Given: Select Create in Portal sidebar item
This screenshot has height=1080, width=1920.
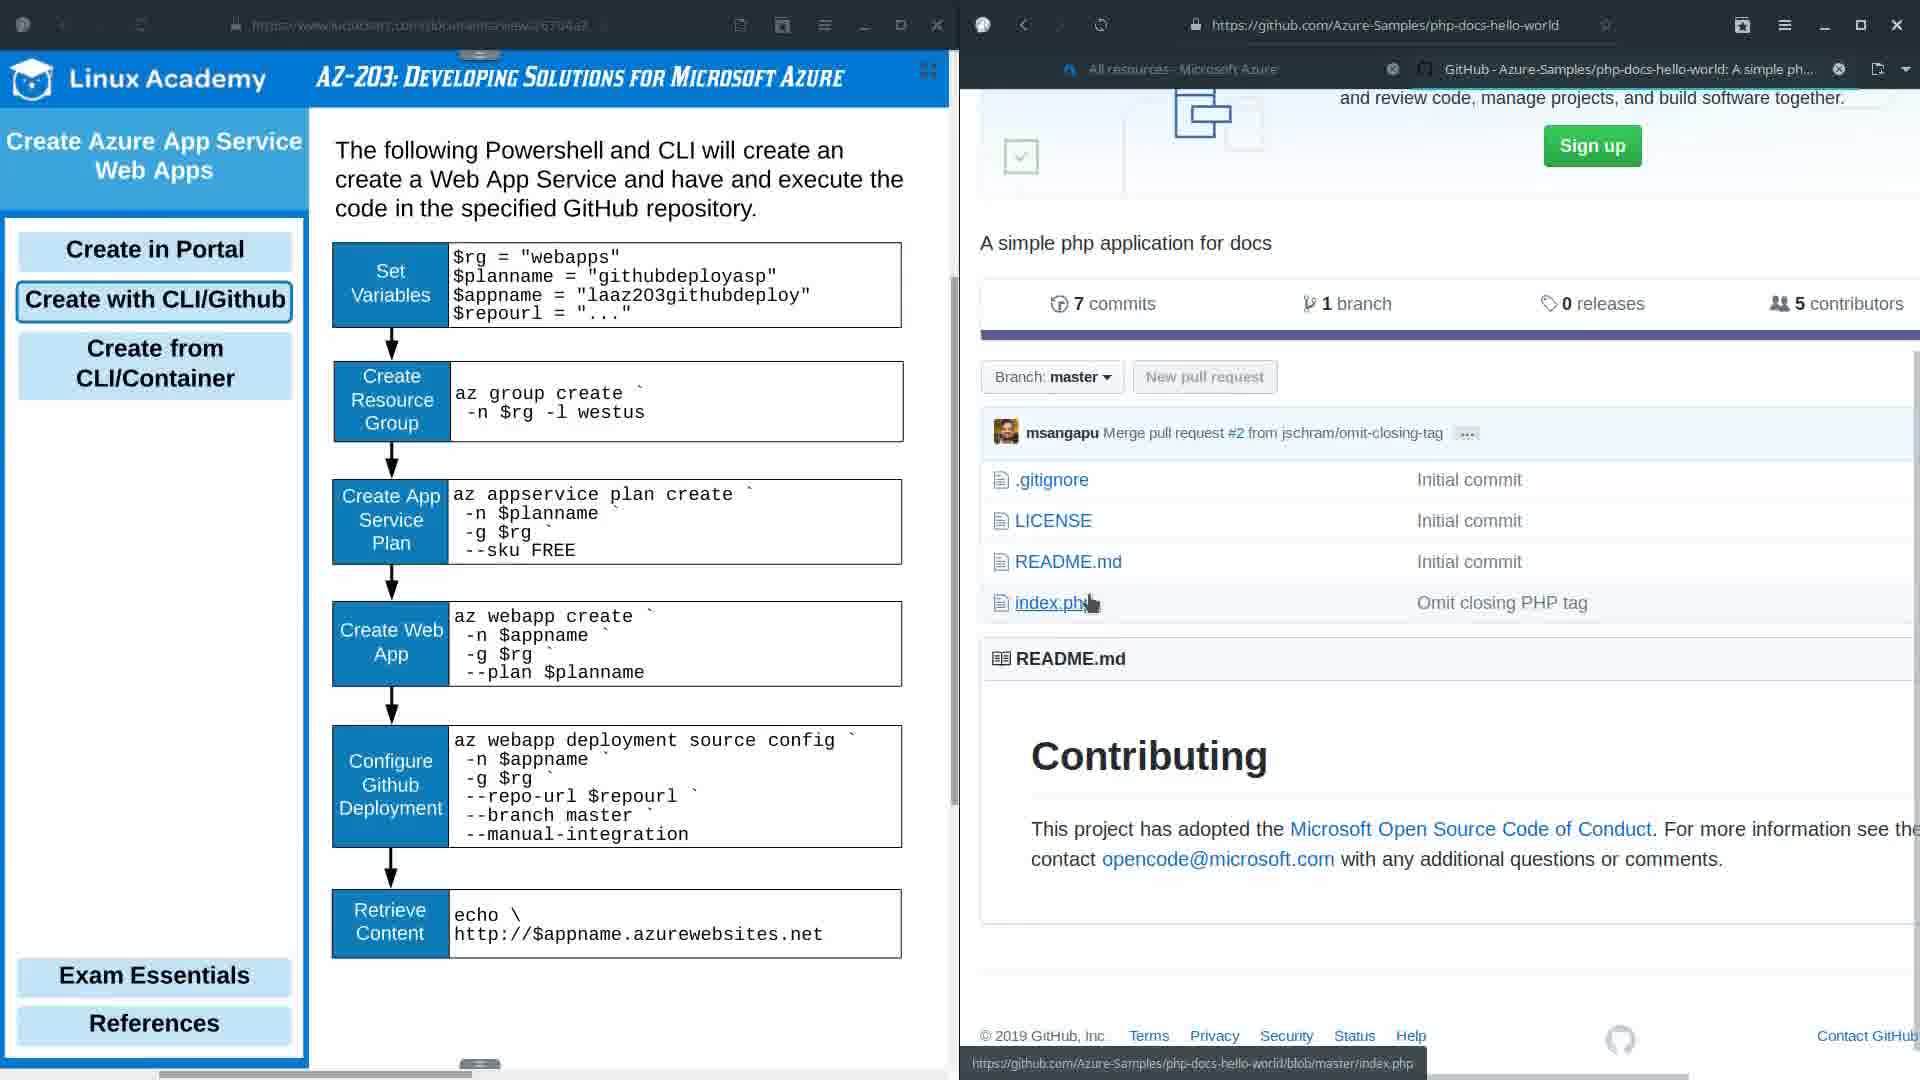Looking at the screenshot, I should (x=155, y=250).
